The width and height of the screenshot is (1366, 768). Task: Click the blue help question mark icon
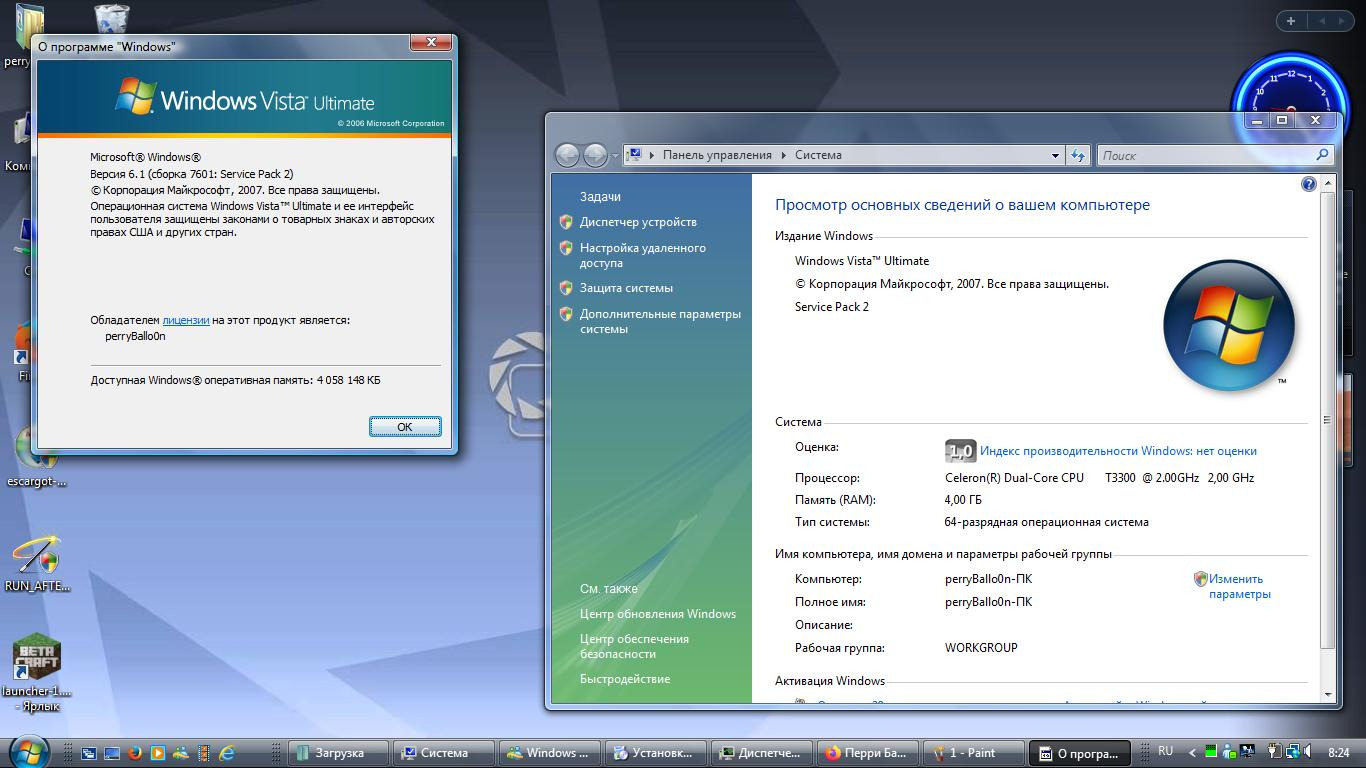pos(1308,184)
